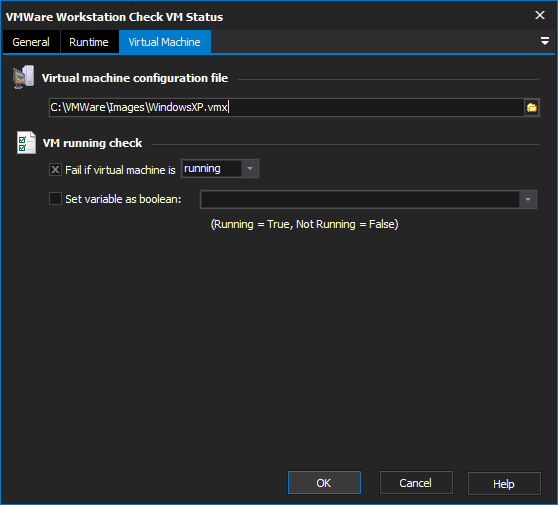Click the 'Virtual machine configuration file' heading
This screenshot has height=505, width=558.
(135, 78)
